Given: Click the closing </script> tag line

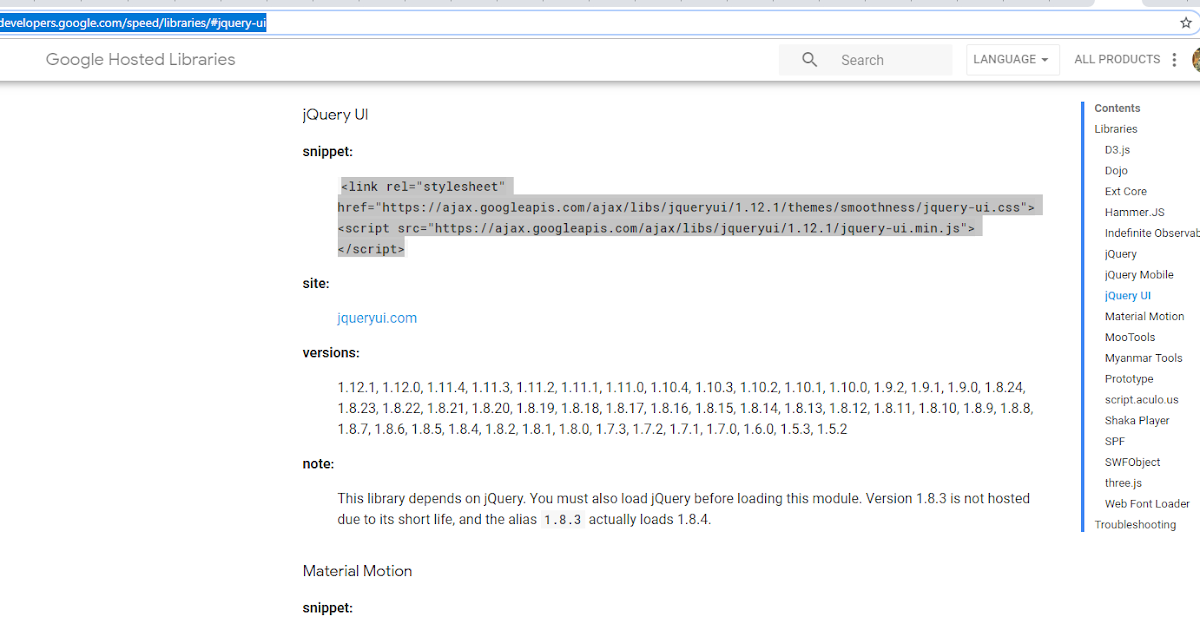Looking at the screenshot, I should point(371,250).
